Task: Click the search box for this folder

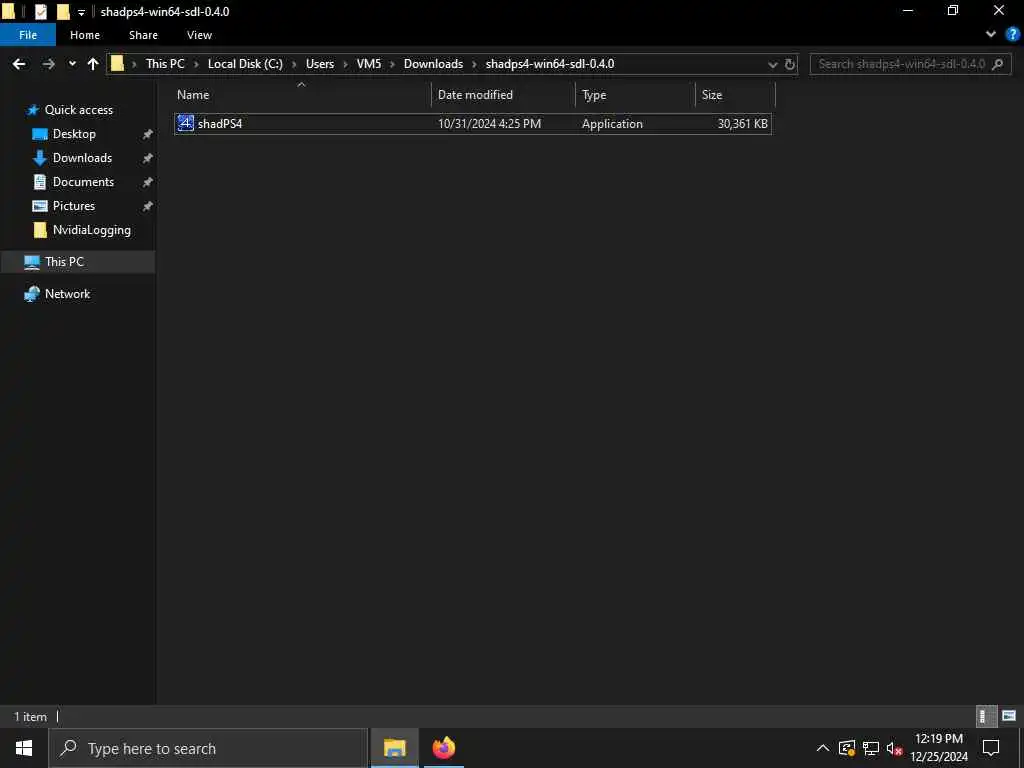Action: (x=910, y=64)
